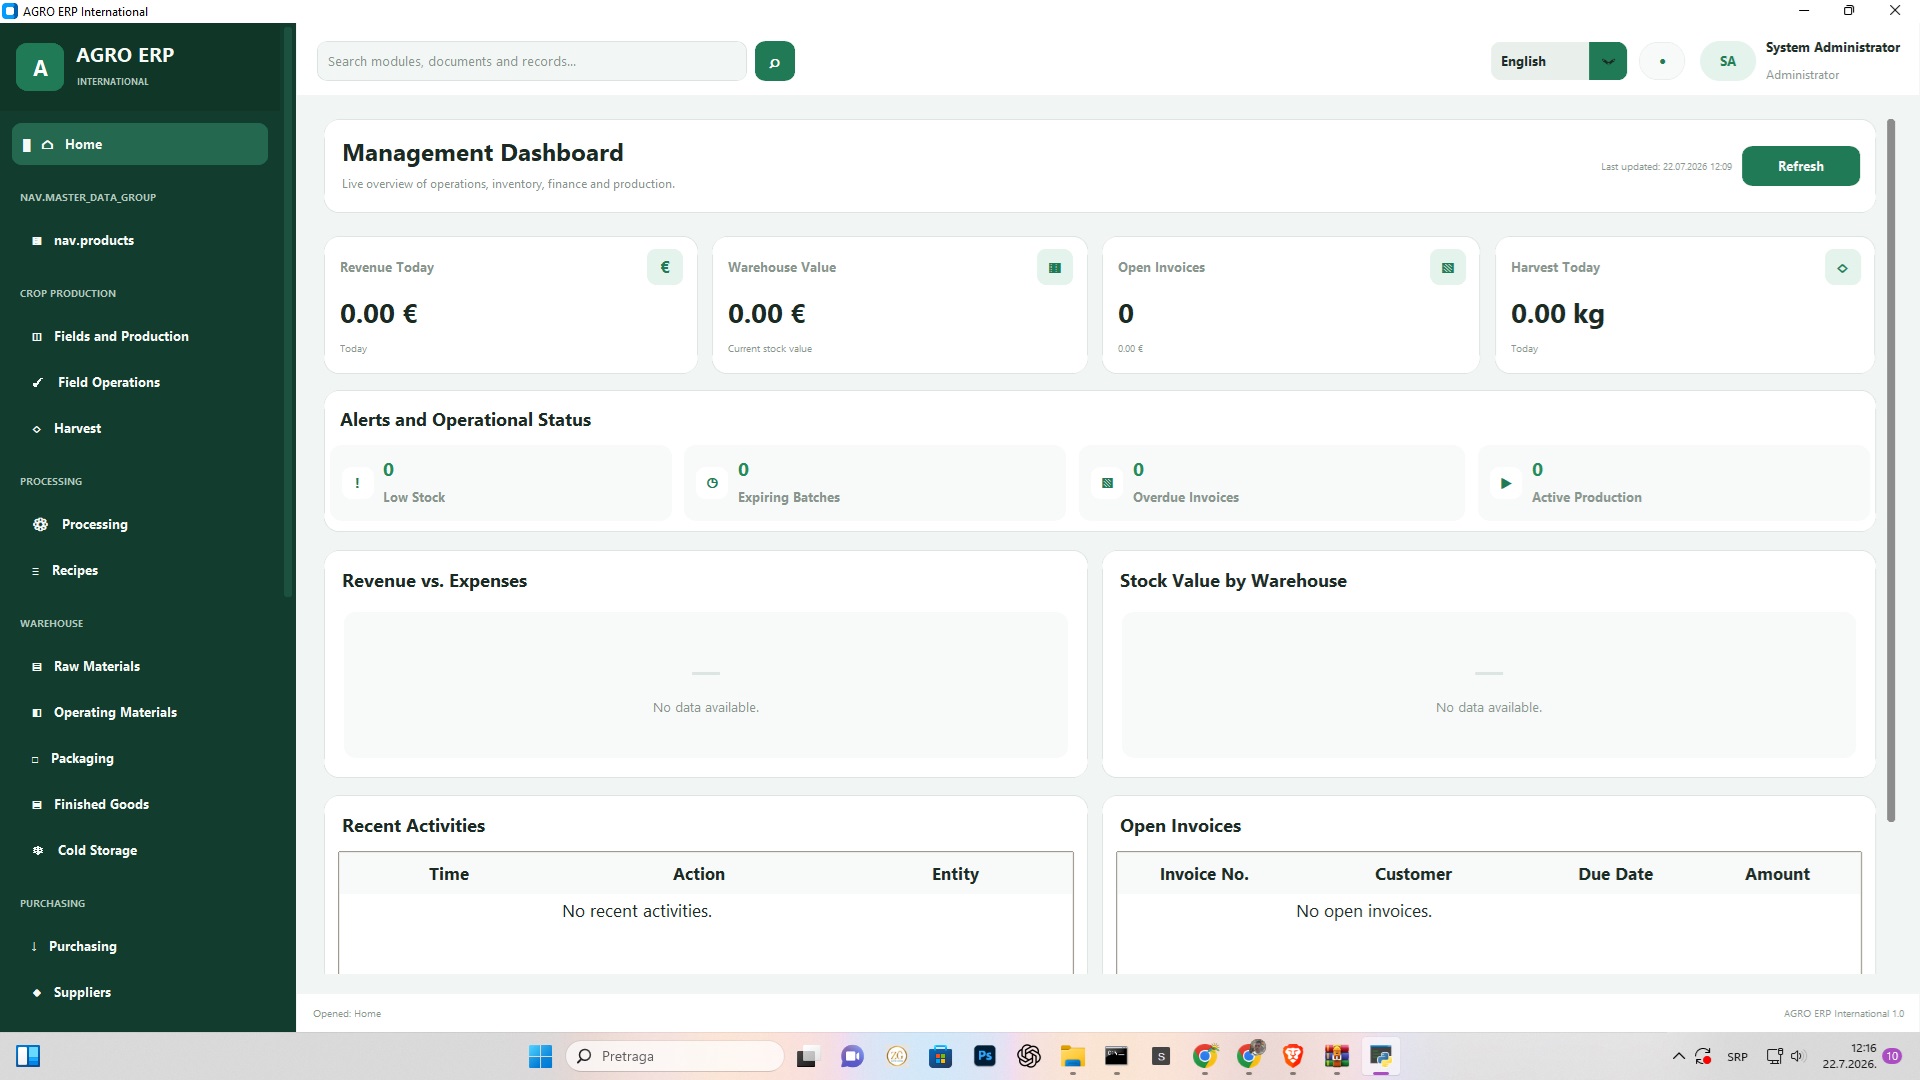
Task: Click the Active Production play icon
Action: [x=1506, y=483]
